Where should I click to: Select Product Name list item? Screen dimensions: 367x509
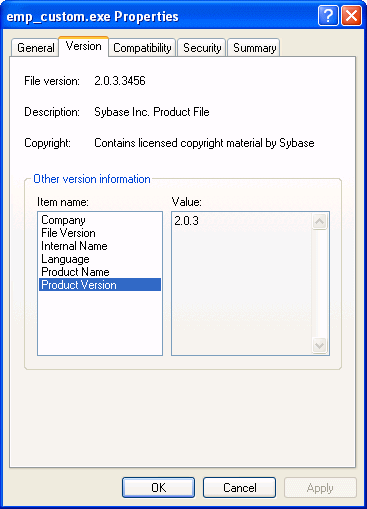pos(100,272)
